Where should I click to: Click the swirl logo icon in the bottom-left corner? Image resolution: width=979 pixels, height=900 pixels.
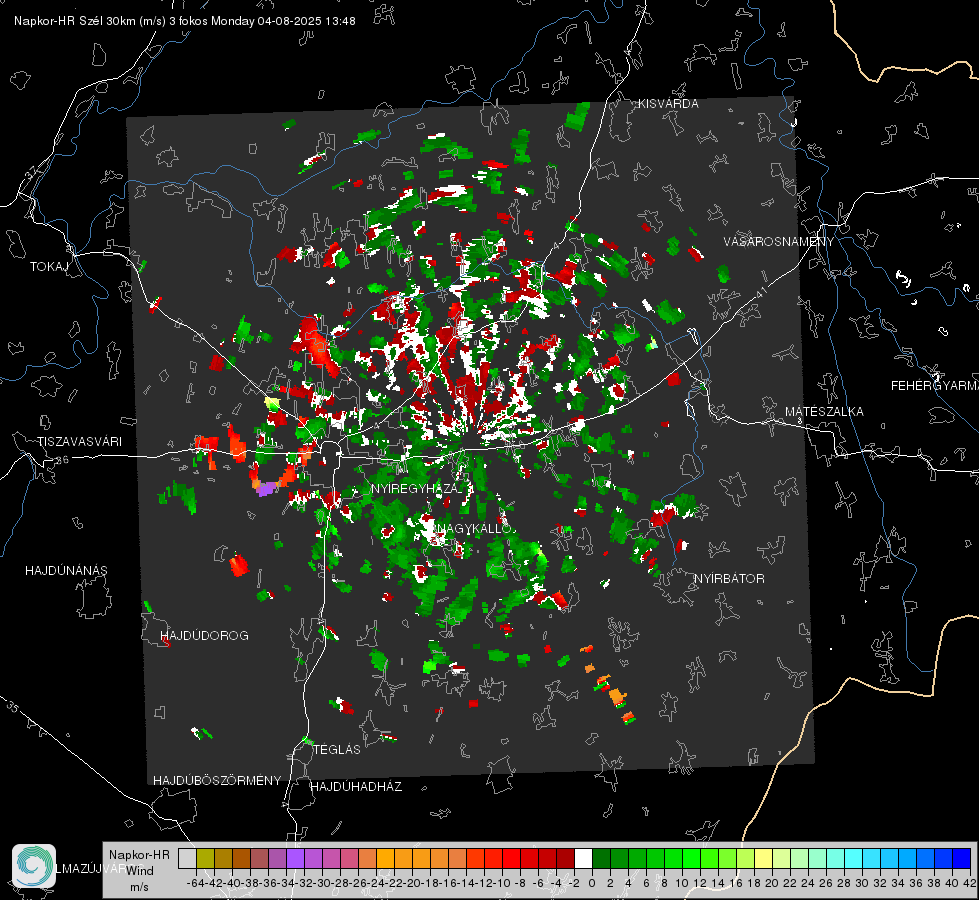click(34, 866)
